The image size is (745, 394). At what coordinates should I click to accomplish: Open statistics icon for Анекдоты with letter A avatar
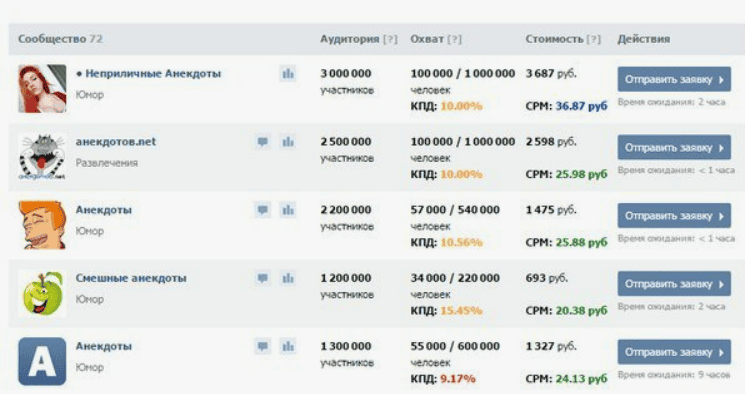[287, 346]
